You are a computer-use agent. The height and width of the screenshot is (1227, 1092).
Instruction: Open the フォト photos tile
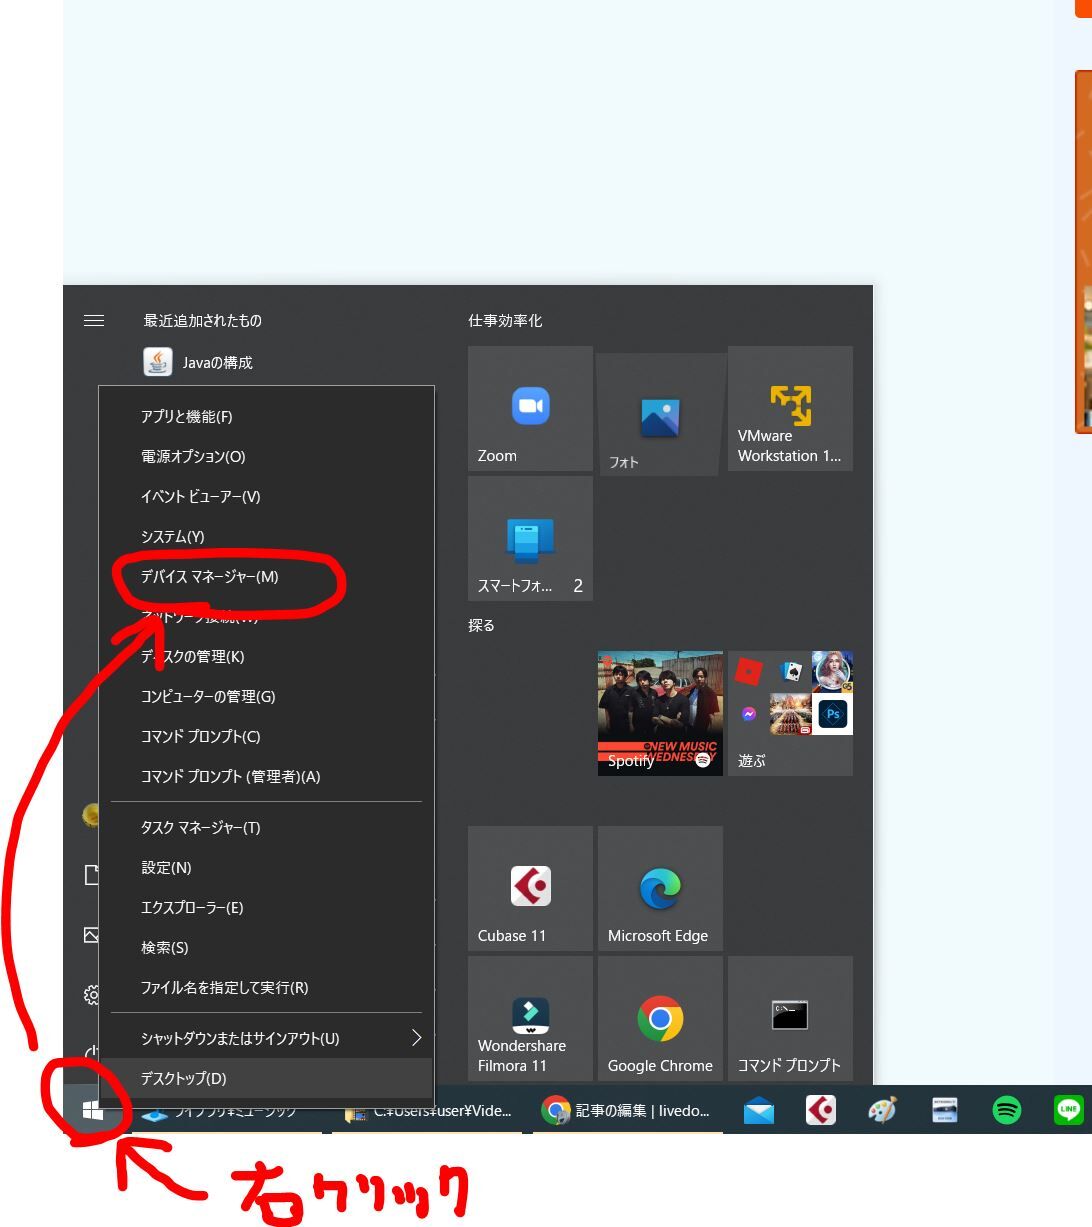[x=660, y=413]
